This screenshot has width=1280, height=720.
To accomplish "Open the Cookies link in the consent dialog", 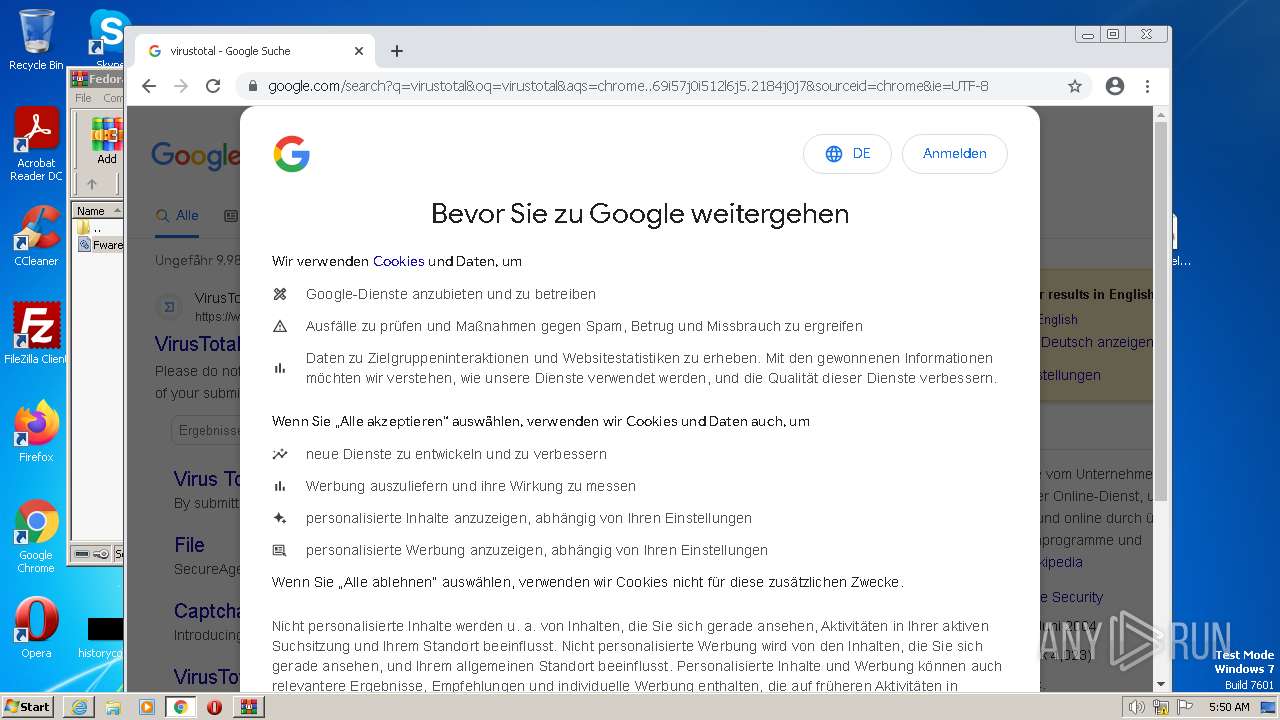I will click(x=399, y=261).
